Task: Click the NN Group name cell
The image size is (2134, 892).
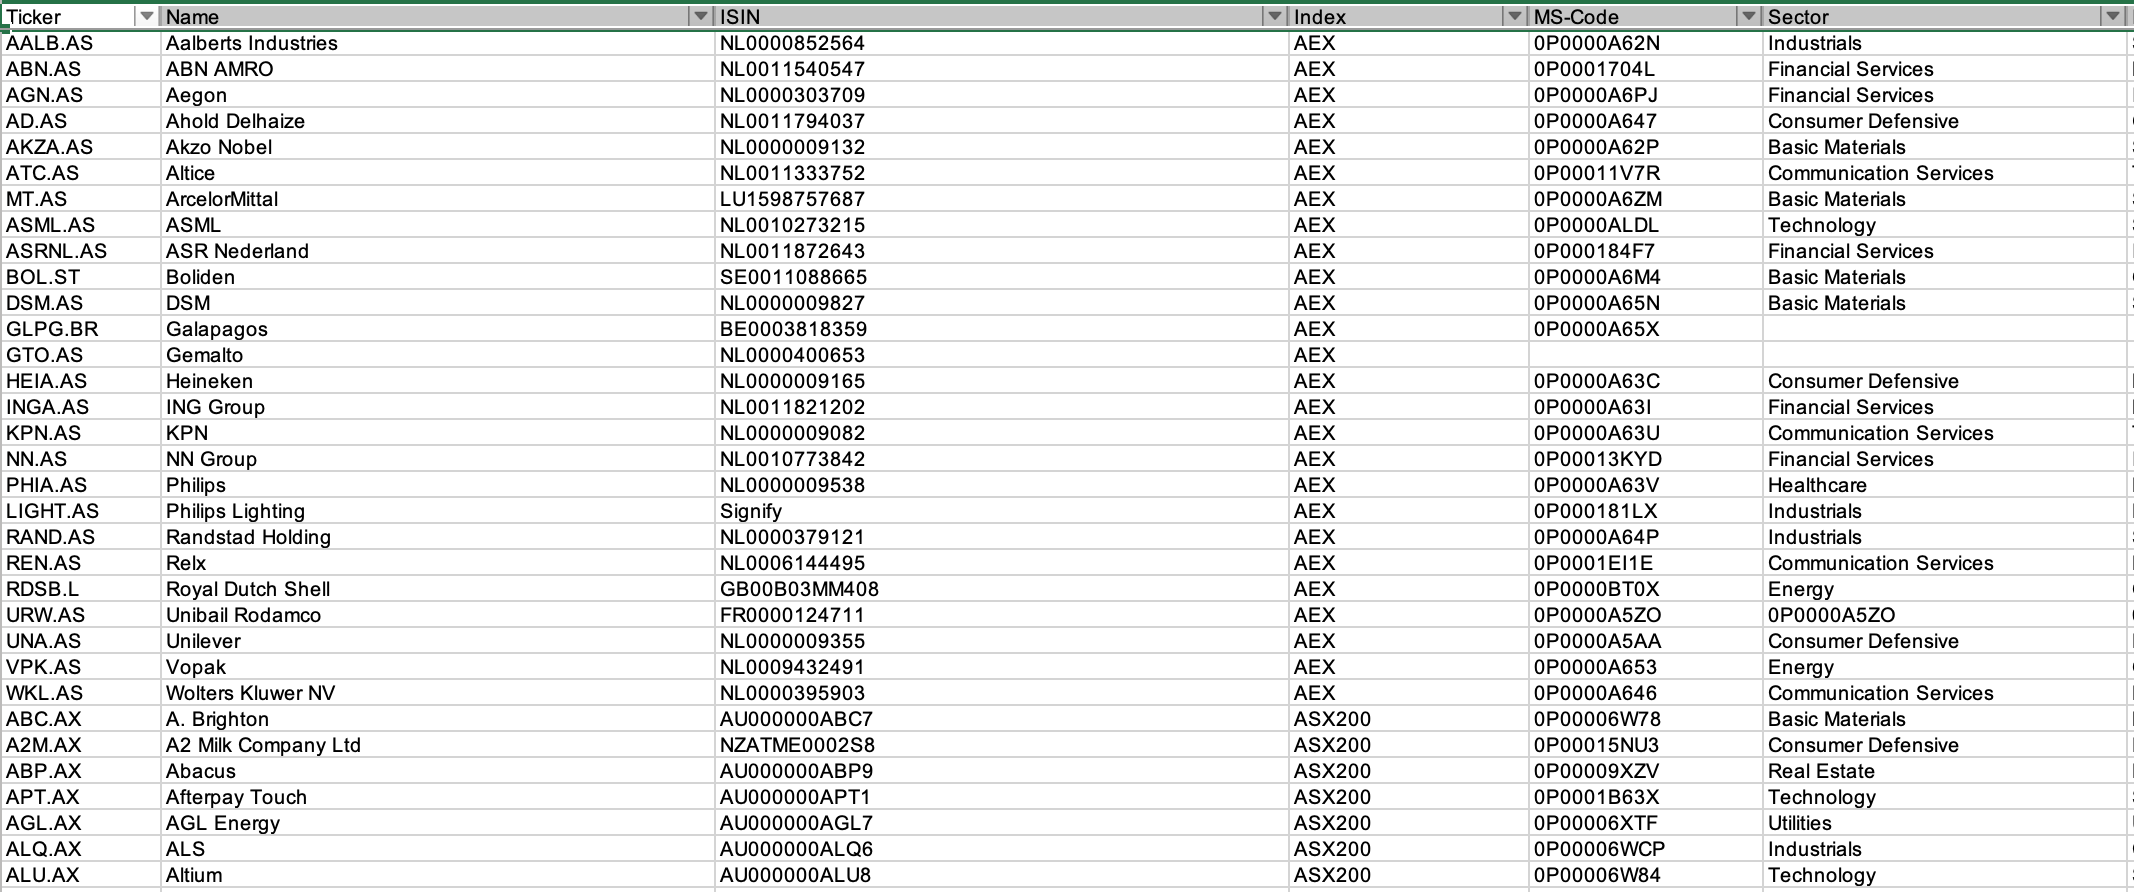Action: point(438,459)
